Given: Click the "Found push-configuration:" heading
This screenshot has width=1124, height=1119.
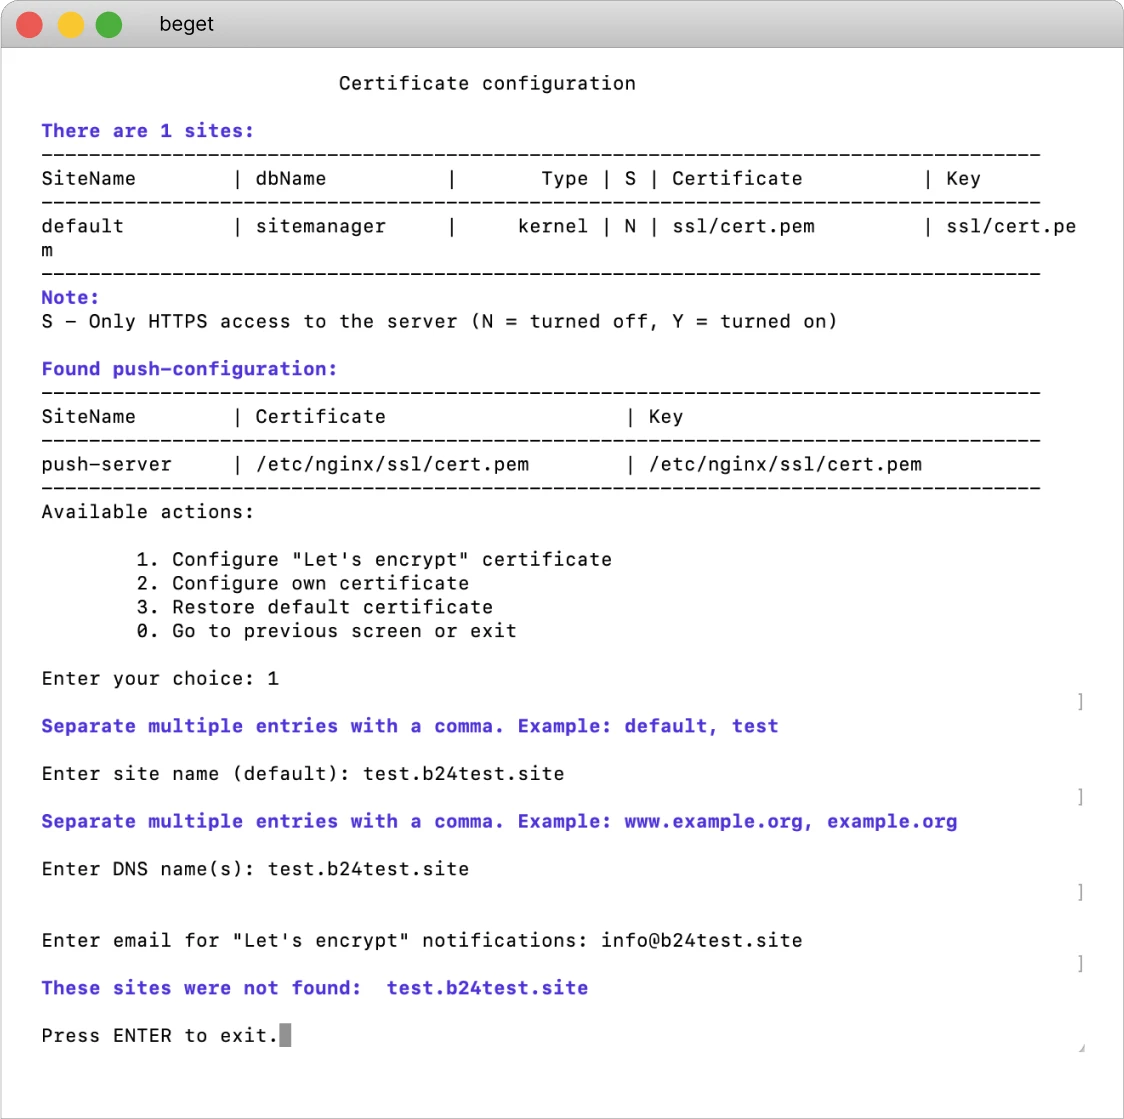Looking at the screenshot, I should (189, 369).
